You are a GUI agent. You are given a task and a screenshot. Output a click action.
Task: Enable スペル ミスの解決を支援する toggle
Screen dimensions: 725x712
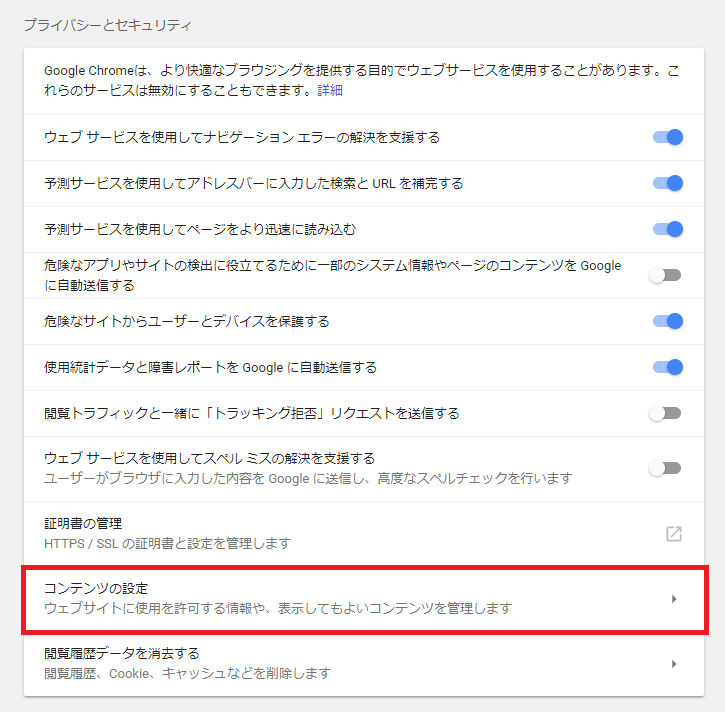pyautogui.click(x=665, y=468)
